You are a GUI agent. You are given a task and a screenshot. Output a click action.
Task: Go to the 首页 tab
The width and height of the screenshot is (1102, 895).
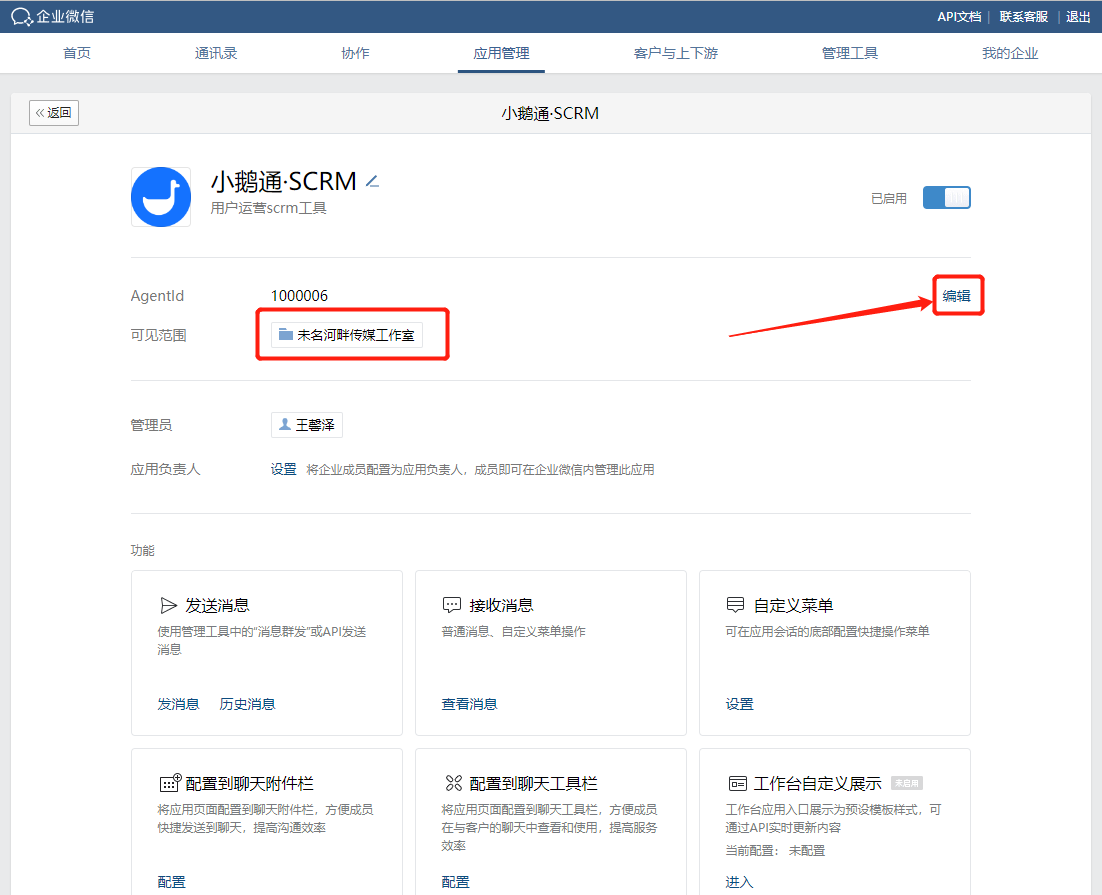point(77,53)
